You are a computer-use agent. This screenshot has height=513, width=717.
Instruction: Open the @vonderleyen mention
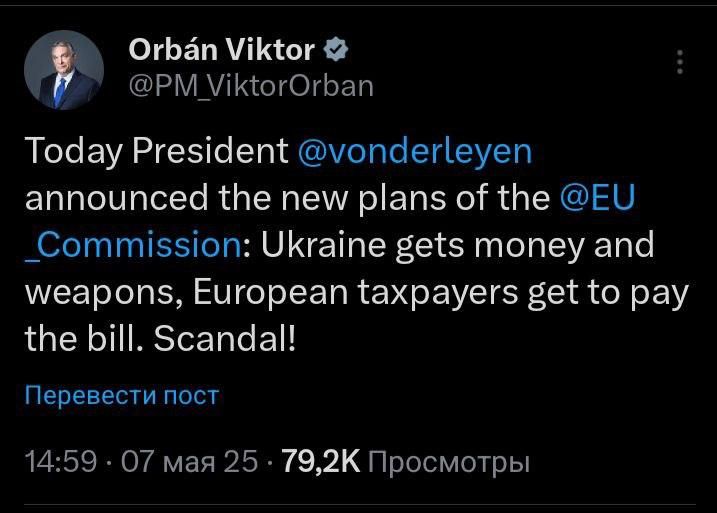point(418,151)
